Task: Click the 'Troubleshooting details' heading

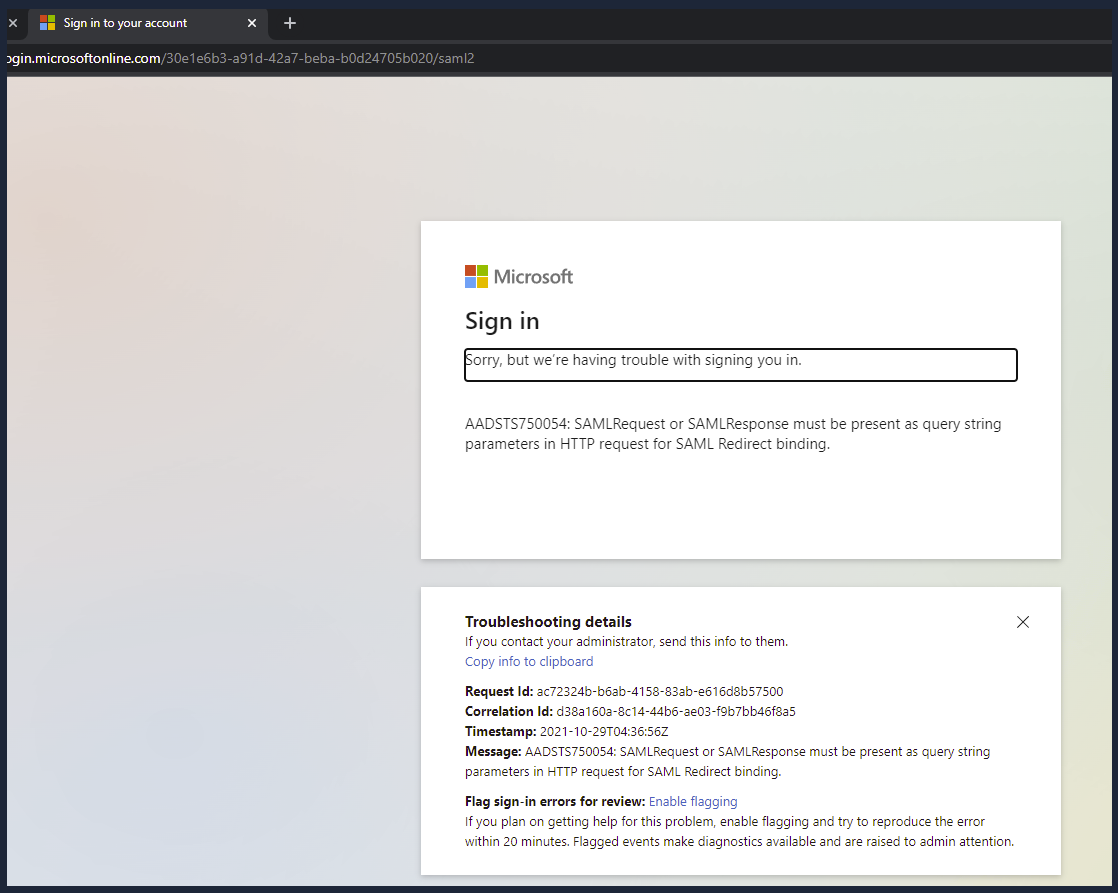Action: (x=548, y=622)
